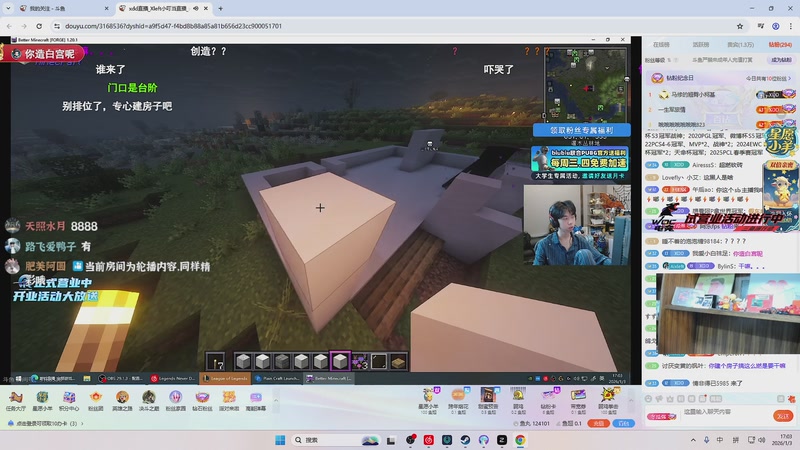This screenshot has height=450, width=800.
Task: Expand the 点击登录可领取 banner arrow
Action: coord(82,423)
